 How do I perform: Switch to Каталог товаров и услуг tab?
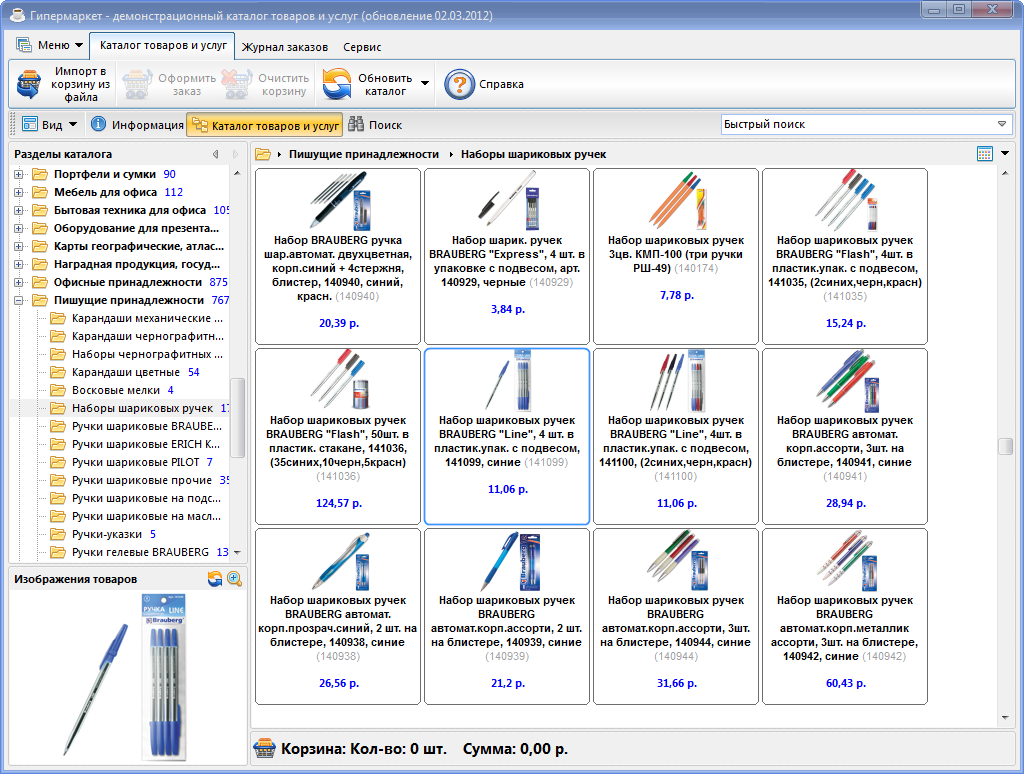[163, 45]
